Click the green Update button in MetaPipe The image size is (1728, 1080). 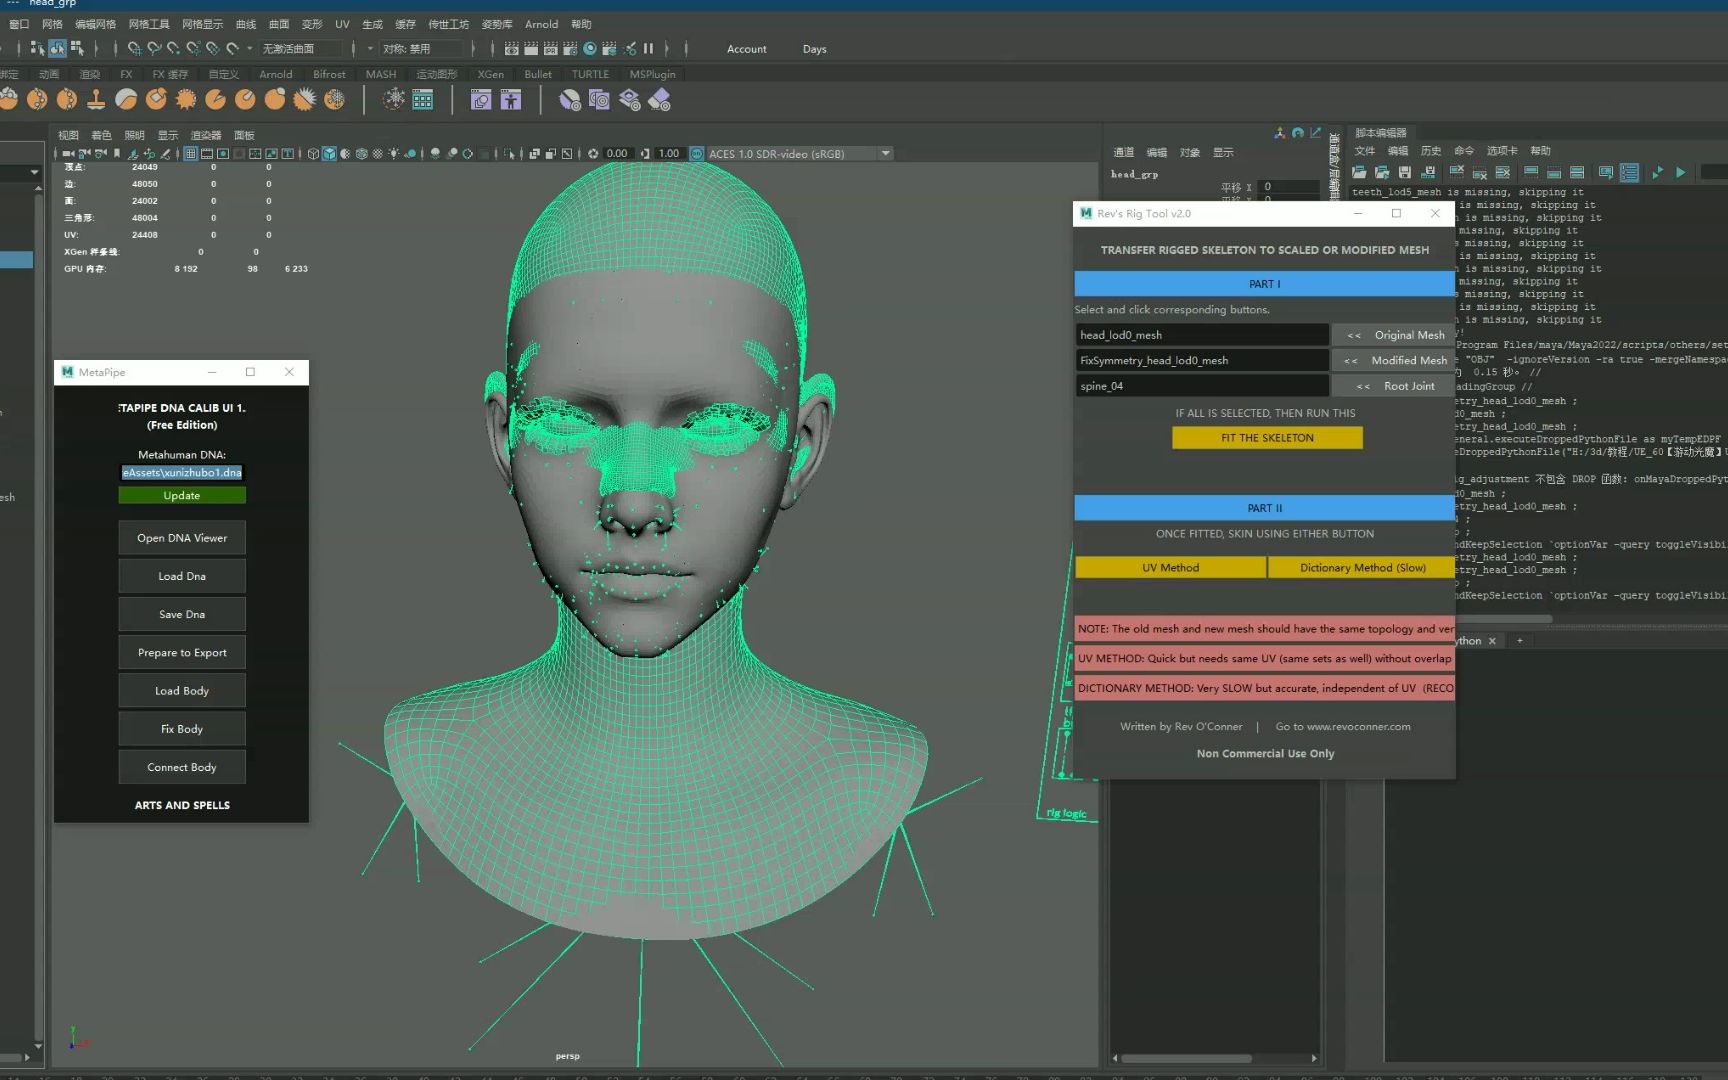[x=181, y=496]
